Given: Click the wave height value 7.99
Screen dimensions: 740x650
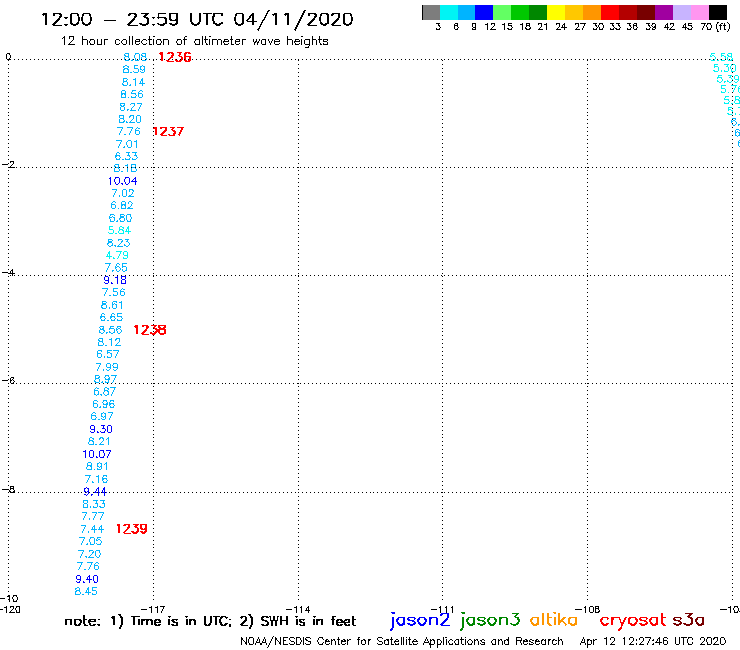Looking at the screenshot, I should (x=107, y=367).
